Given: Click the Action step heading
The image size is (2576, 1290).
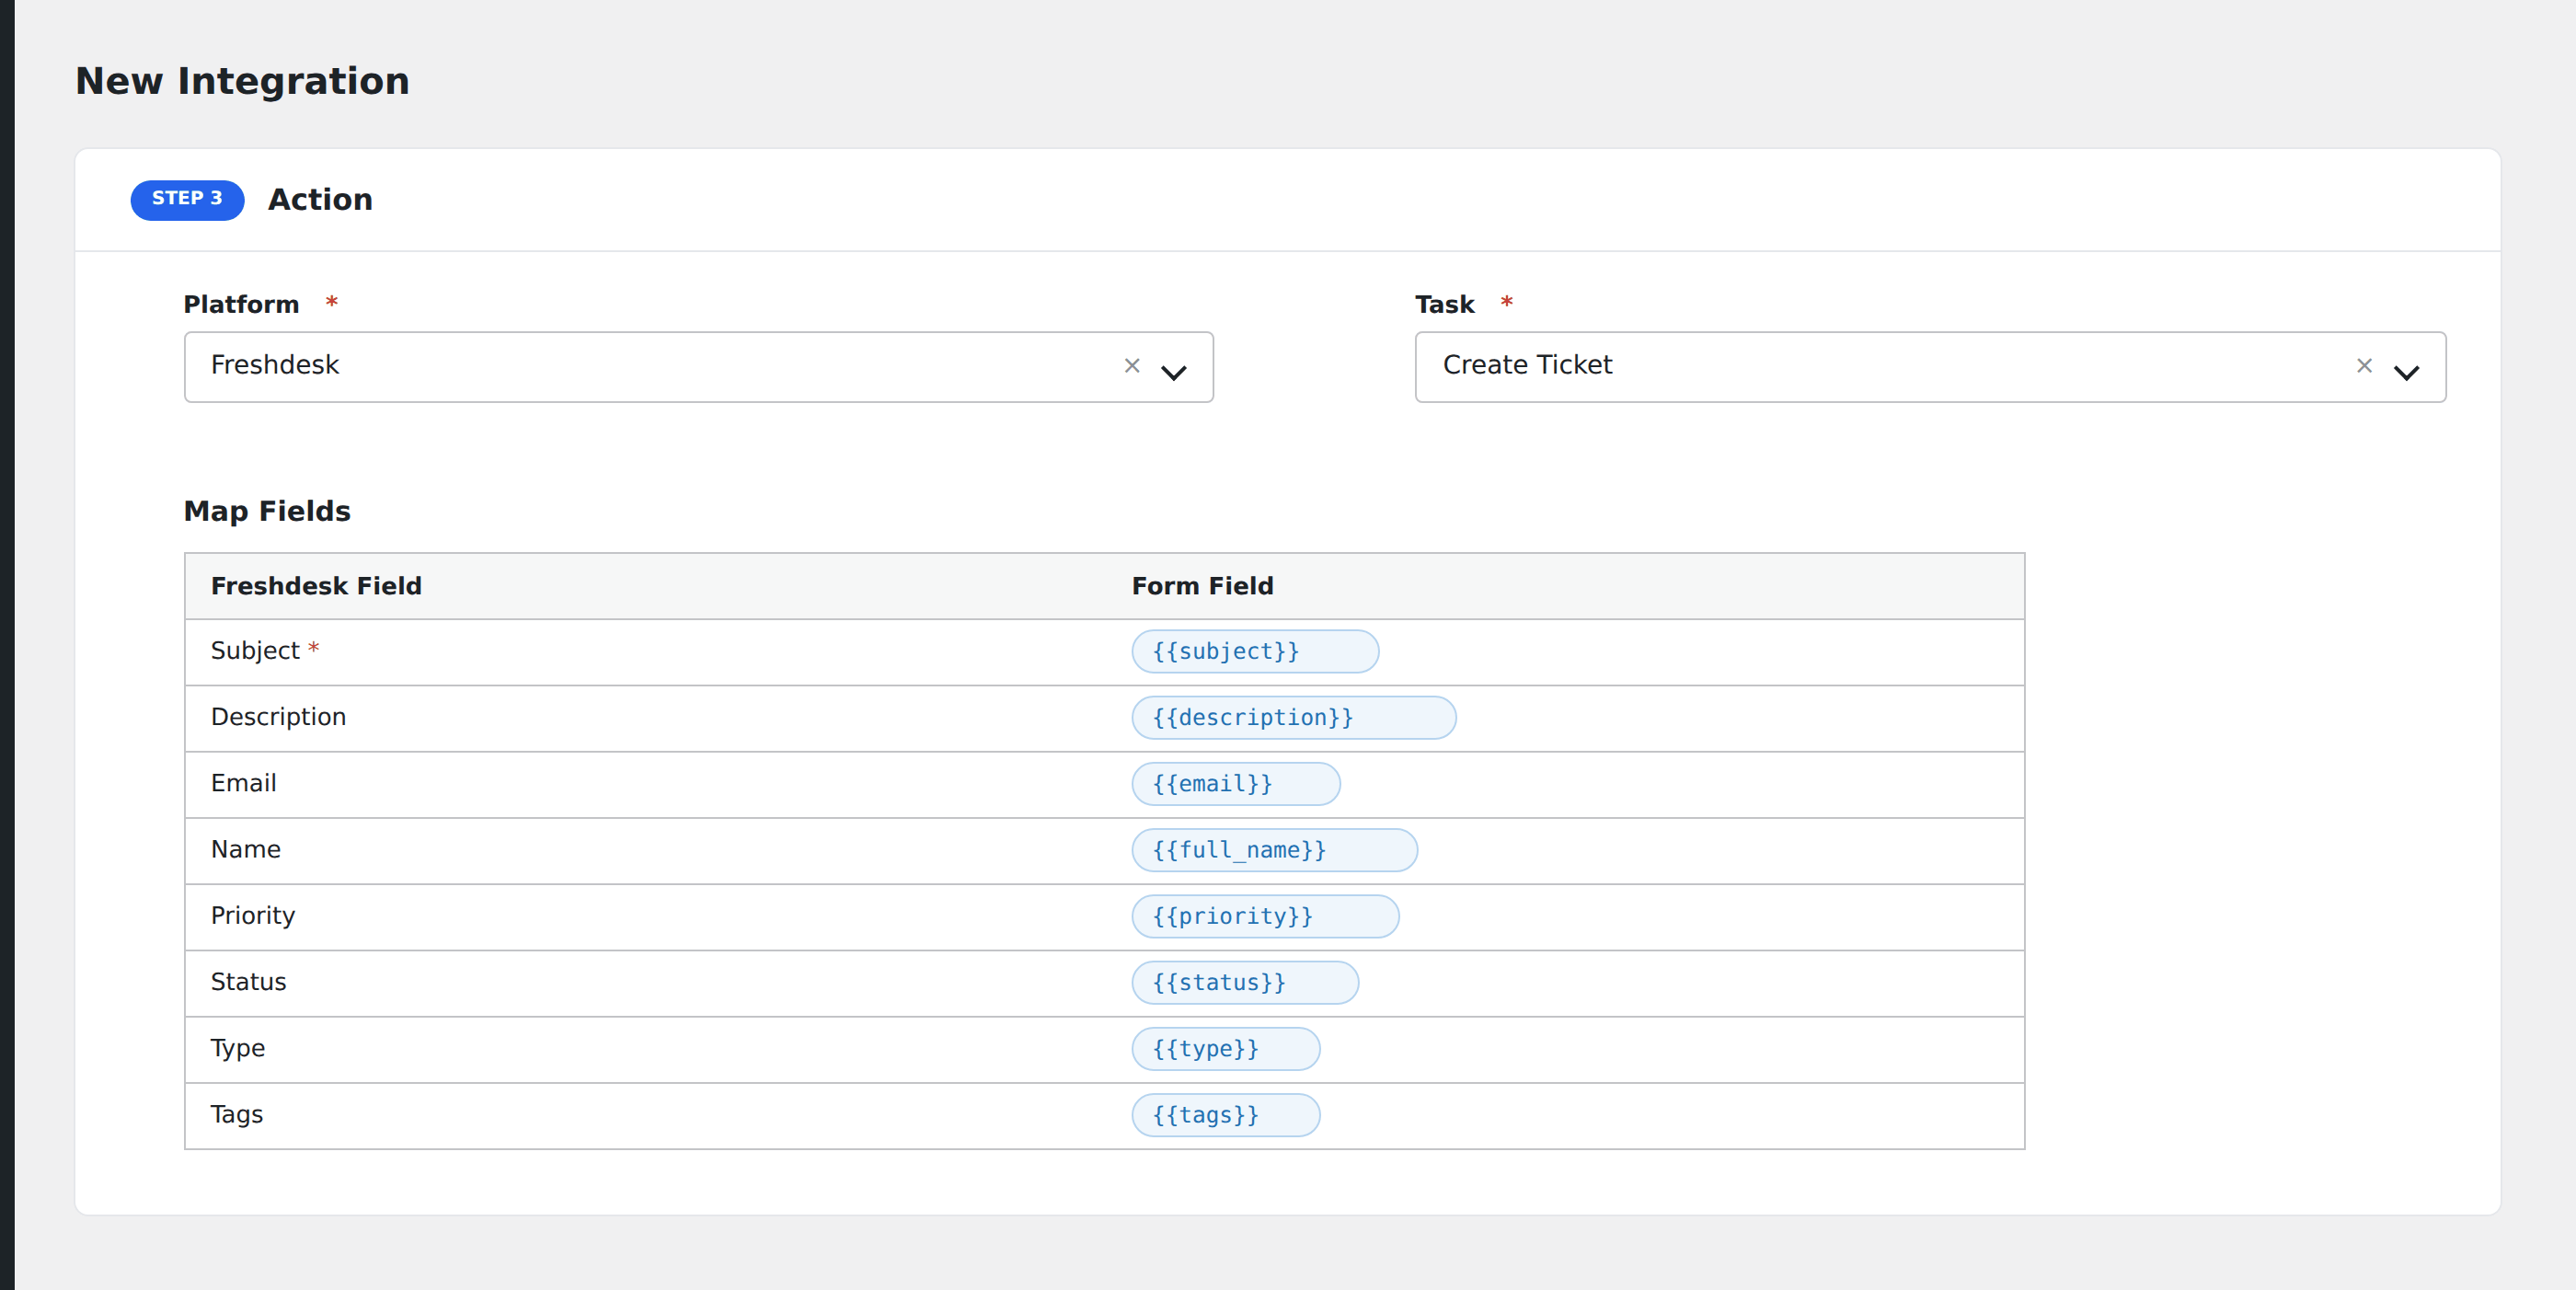Looking at the screenshot, I should tap(320, 199).
